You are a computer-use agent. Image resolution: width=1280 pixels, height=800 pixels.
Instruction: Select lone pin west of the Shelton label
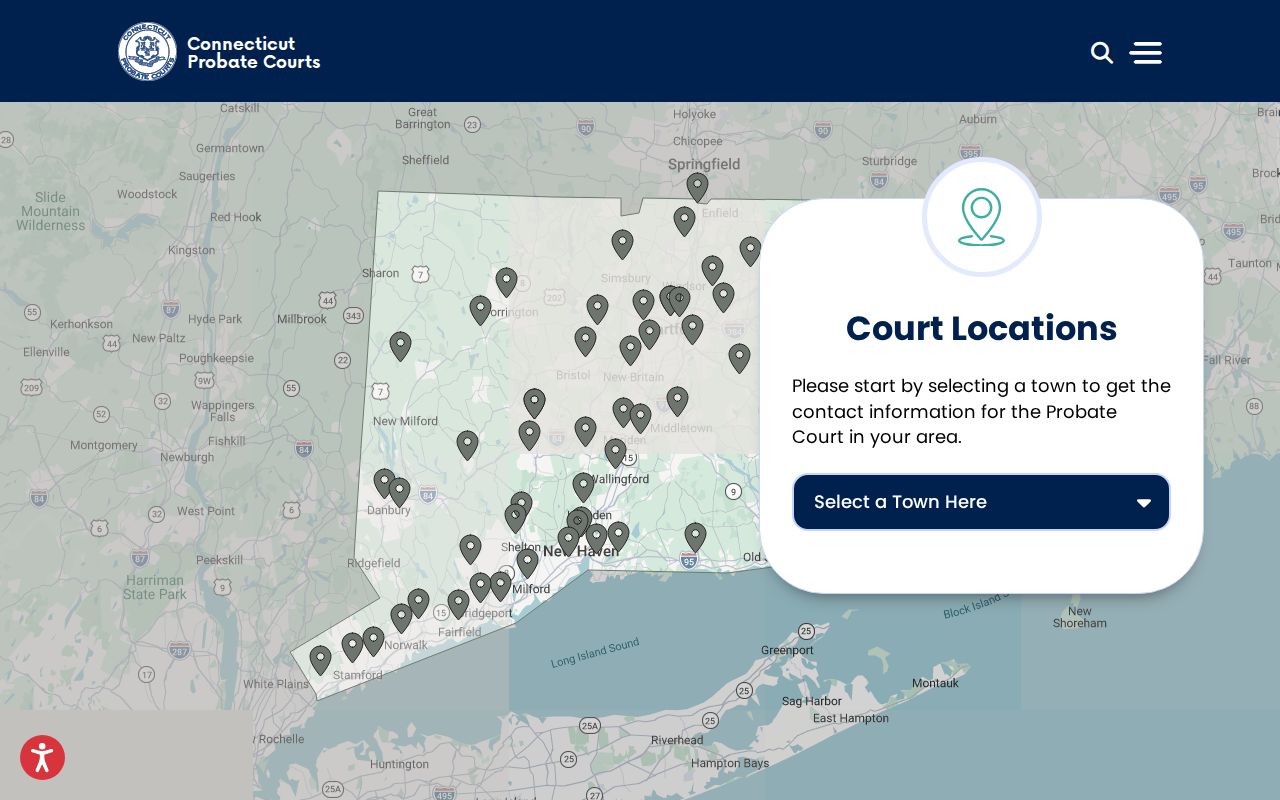pos(470,549)
